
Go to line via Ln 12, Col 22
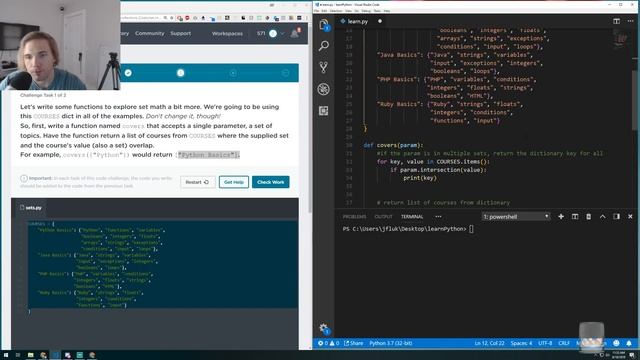[x=489, y=343]
